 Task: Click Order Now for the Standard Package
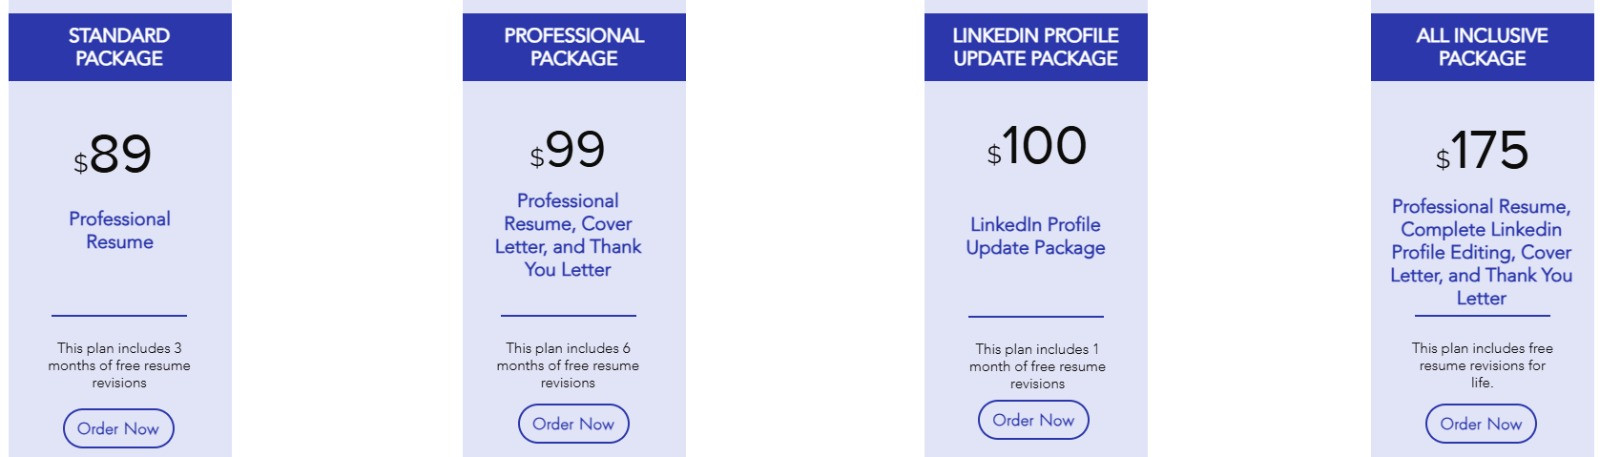tap(118, 428)
